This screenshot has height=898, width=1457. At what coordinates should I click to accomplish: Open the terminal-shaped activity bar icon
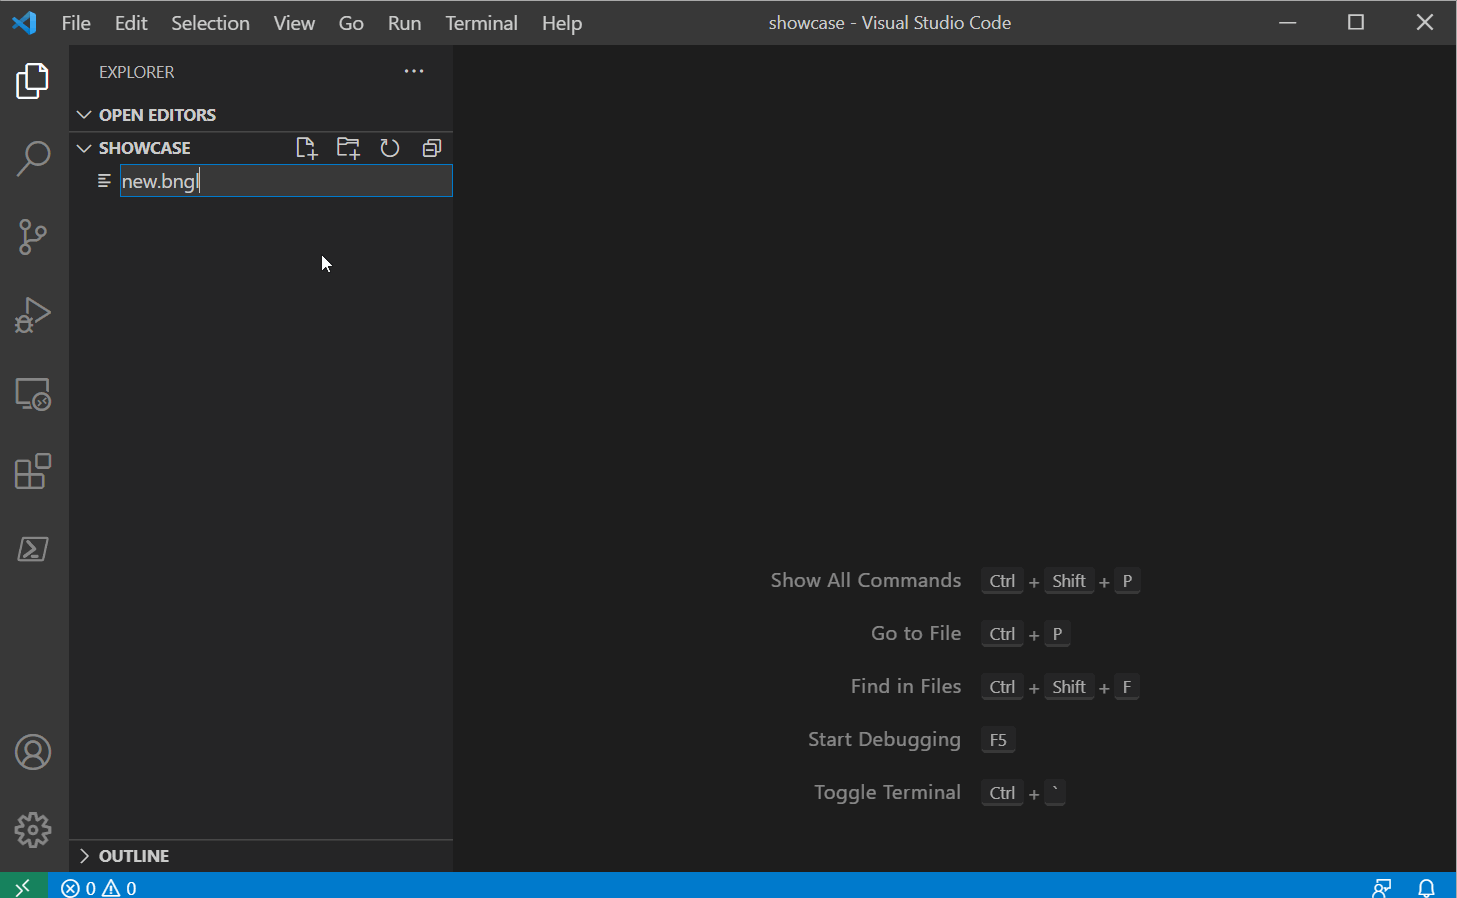tap(33, 549)
